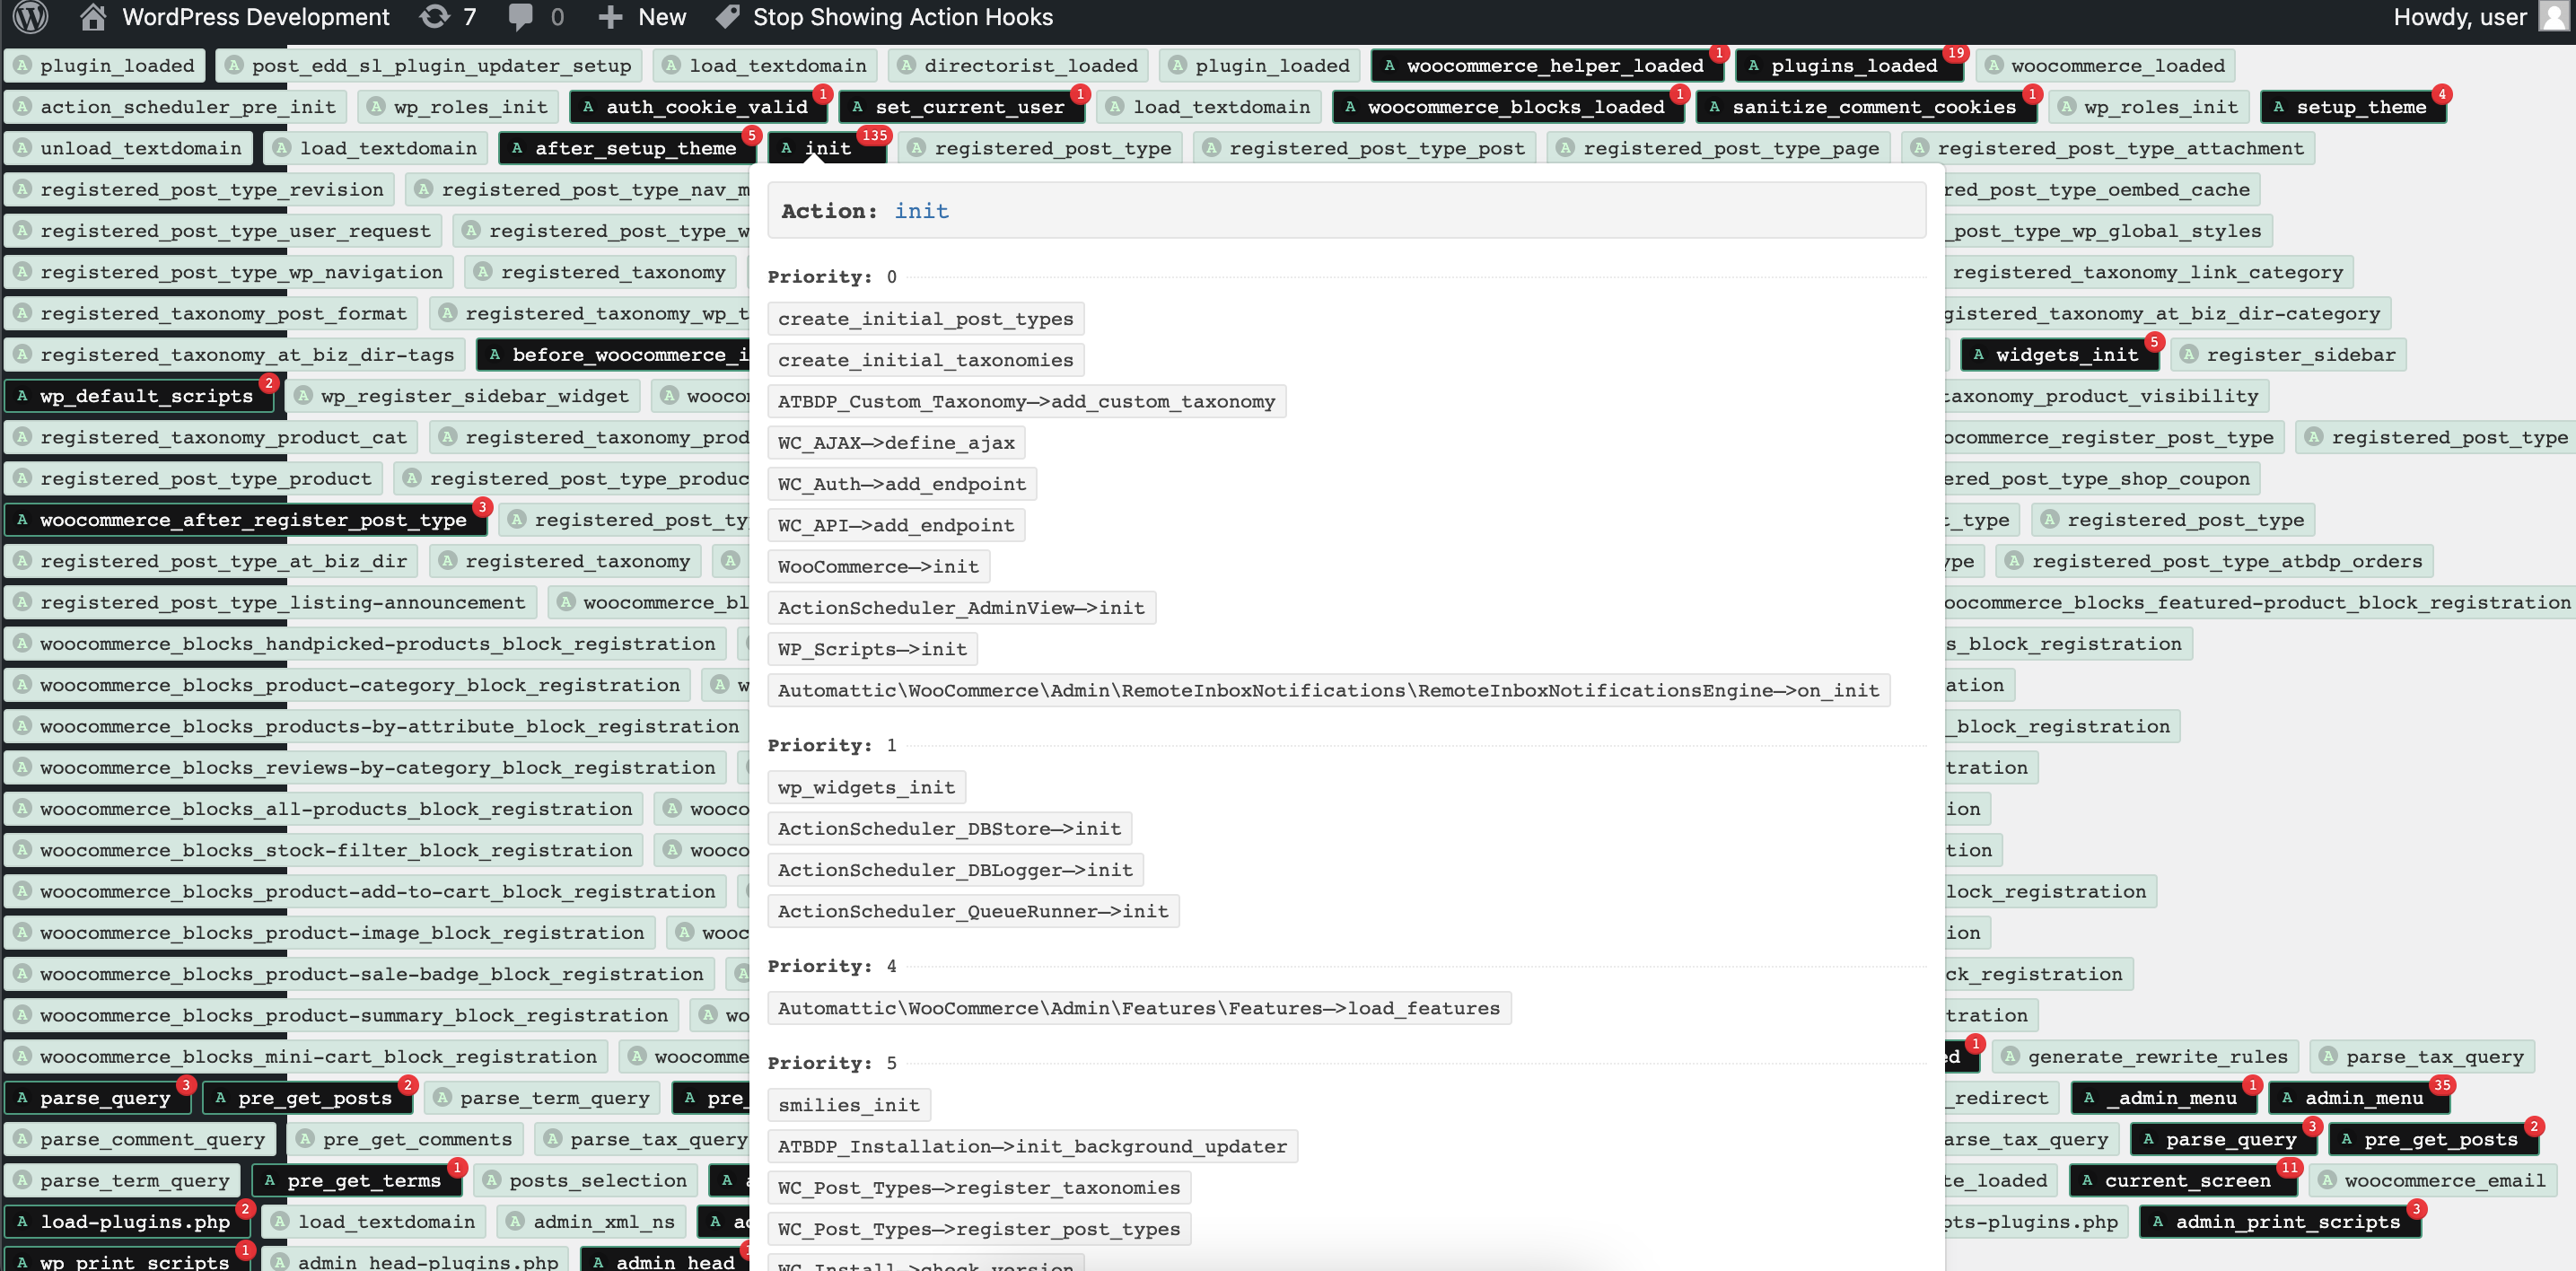Expand the after_setup_theme hook
The width and height of the screenshot is (2576, 1271).
click(x=627, y=148)
